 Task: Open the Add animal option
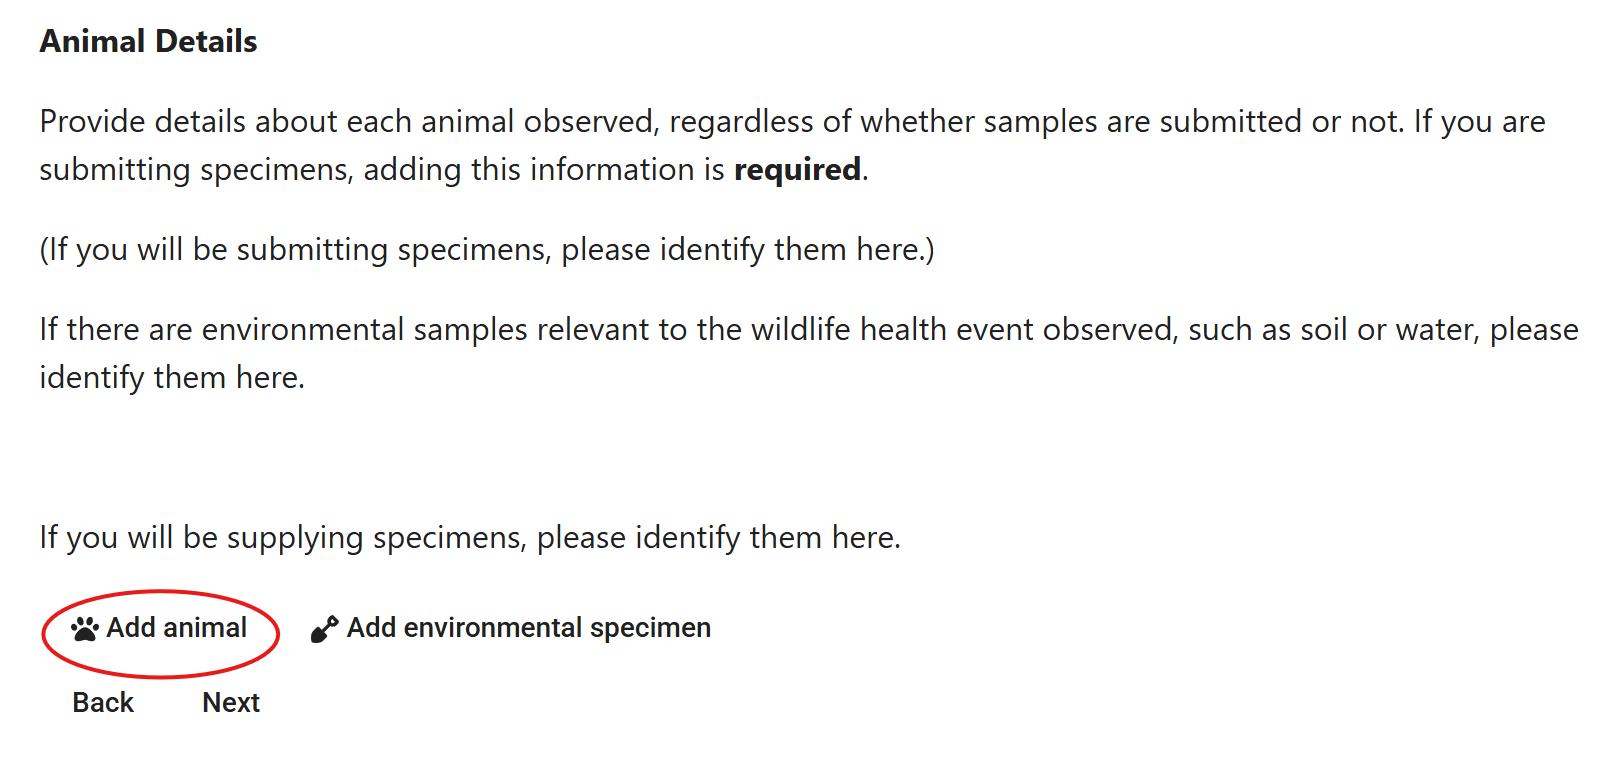tap(173, 628)
